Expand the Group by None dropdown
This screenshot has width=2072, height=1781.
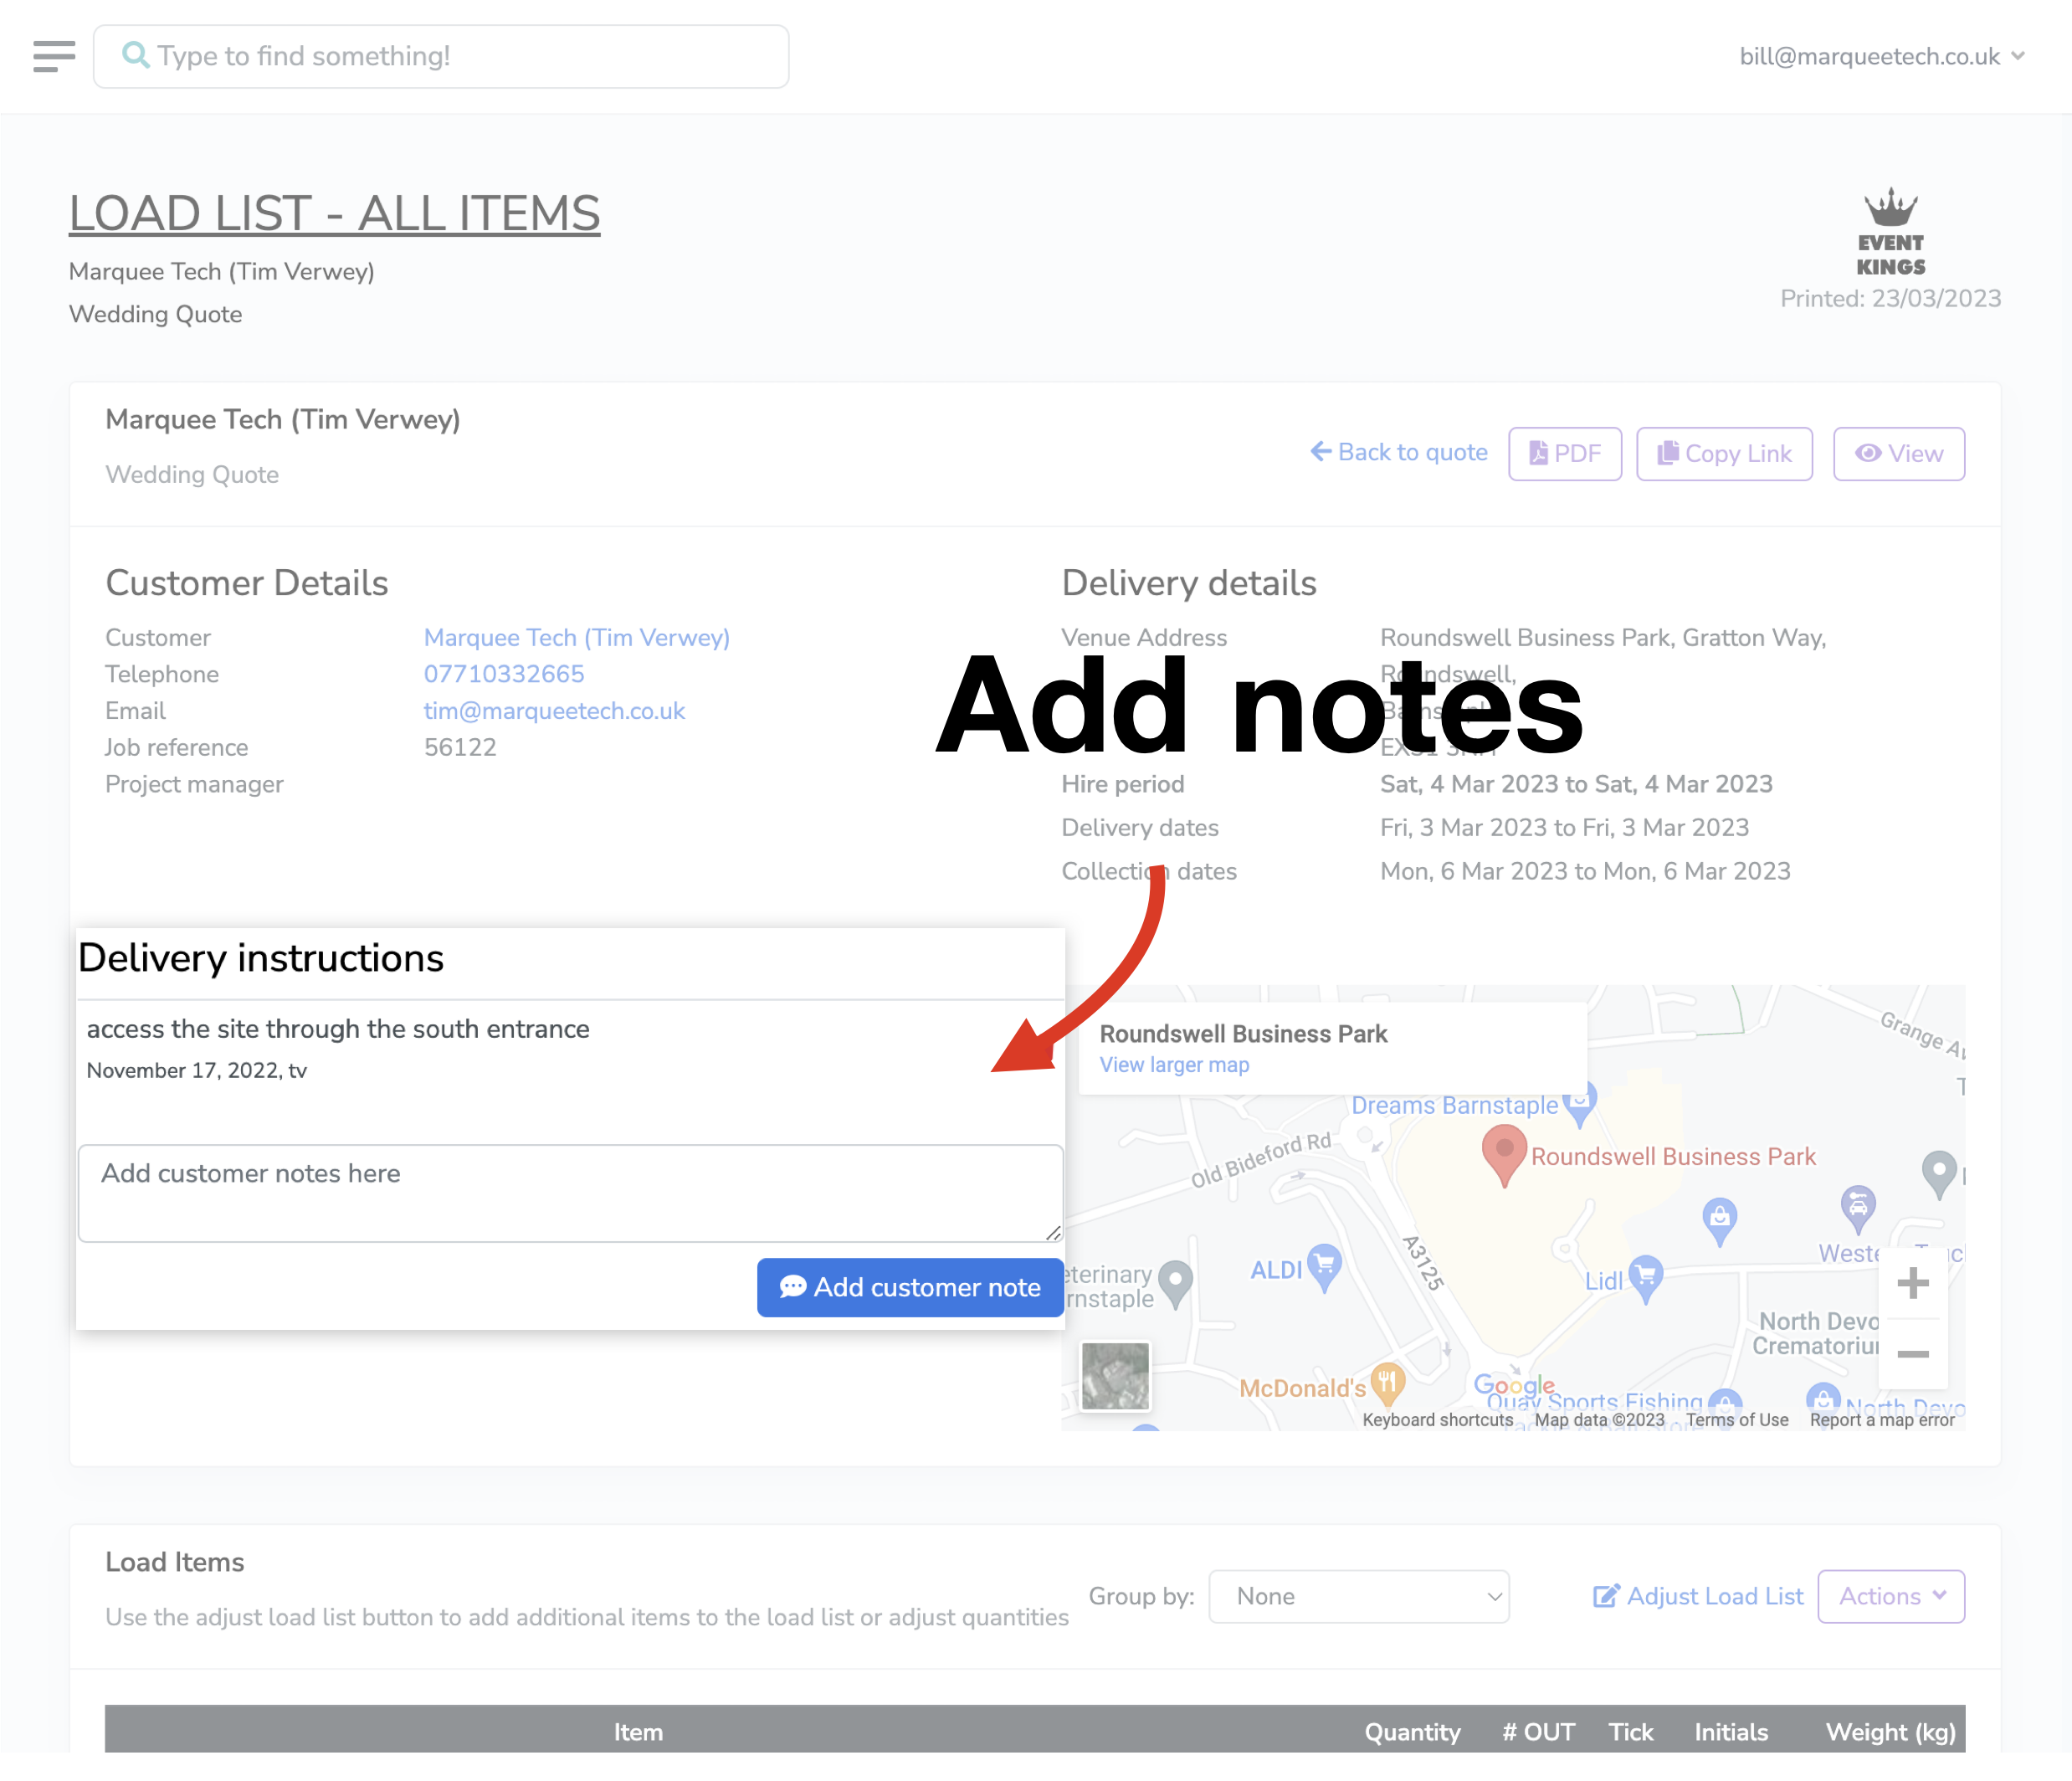(1358, 1596)
